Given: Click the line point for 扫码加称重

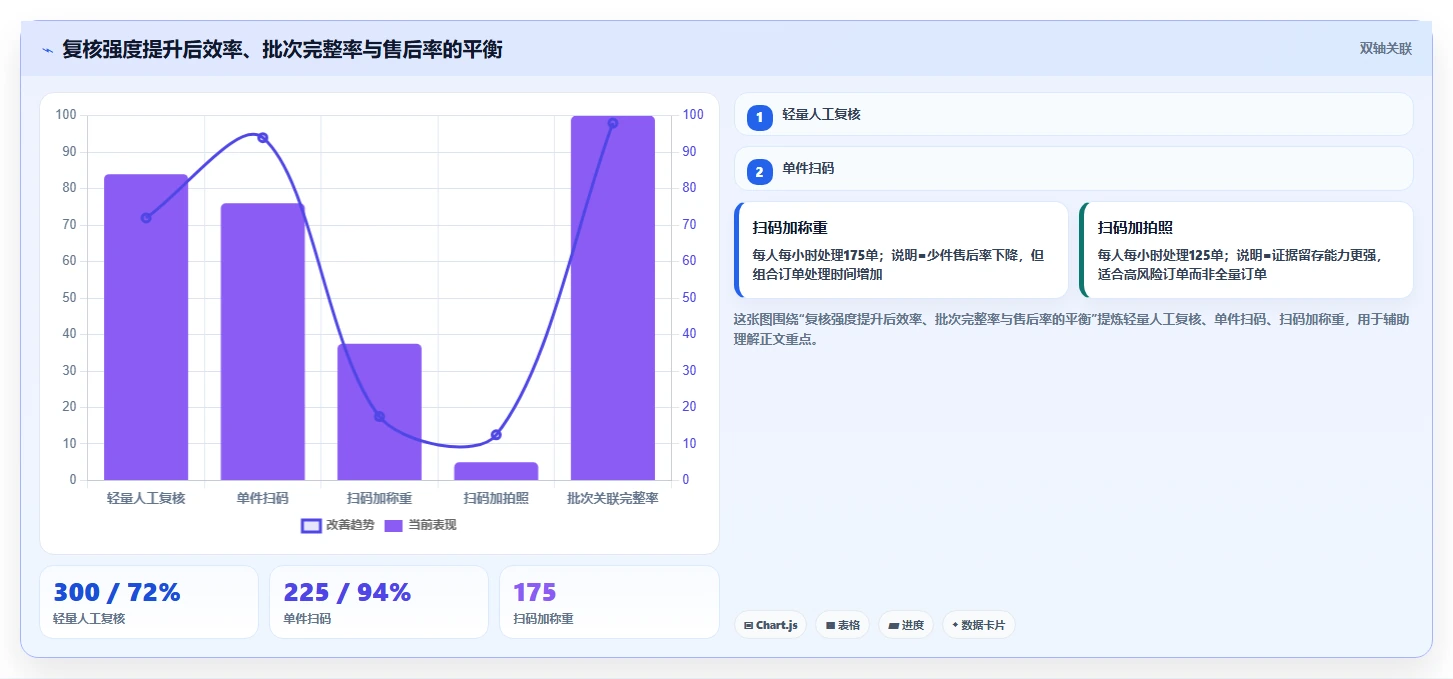Looking at the screenshot, I should coord(379,417).
